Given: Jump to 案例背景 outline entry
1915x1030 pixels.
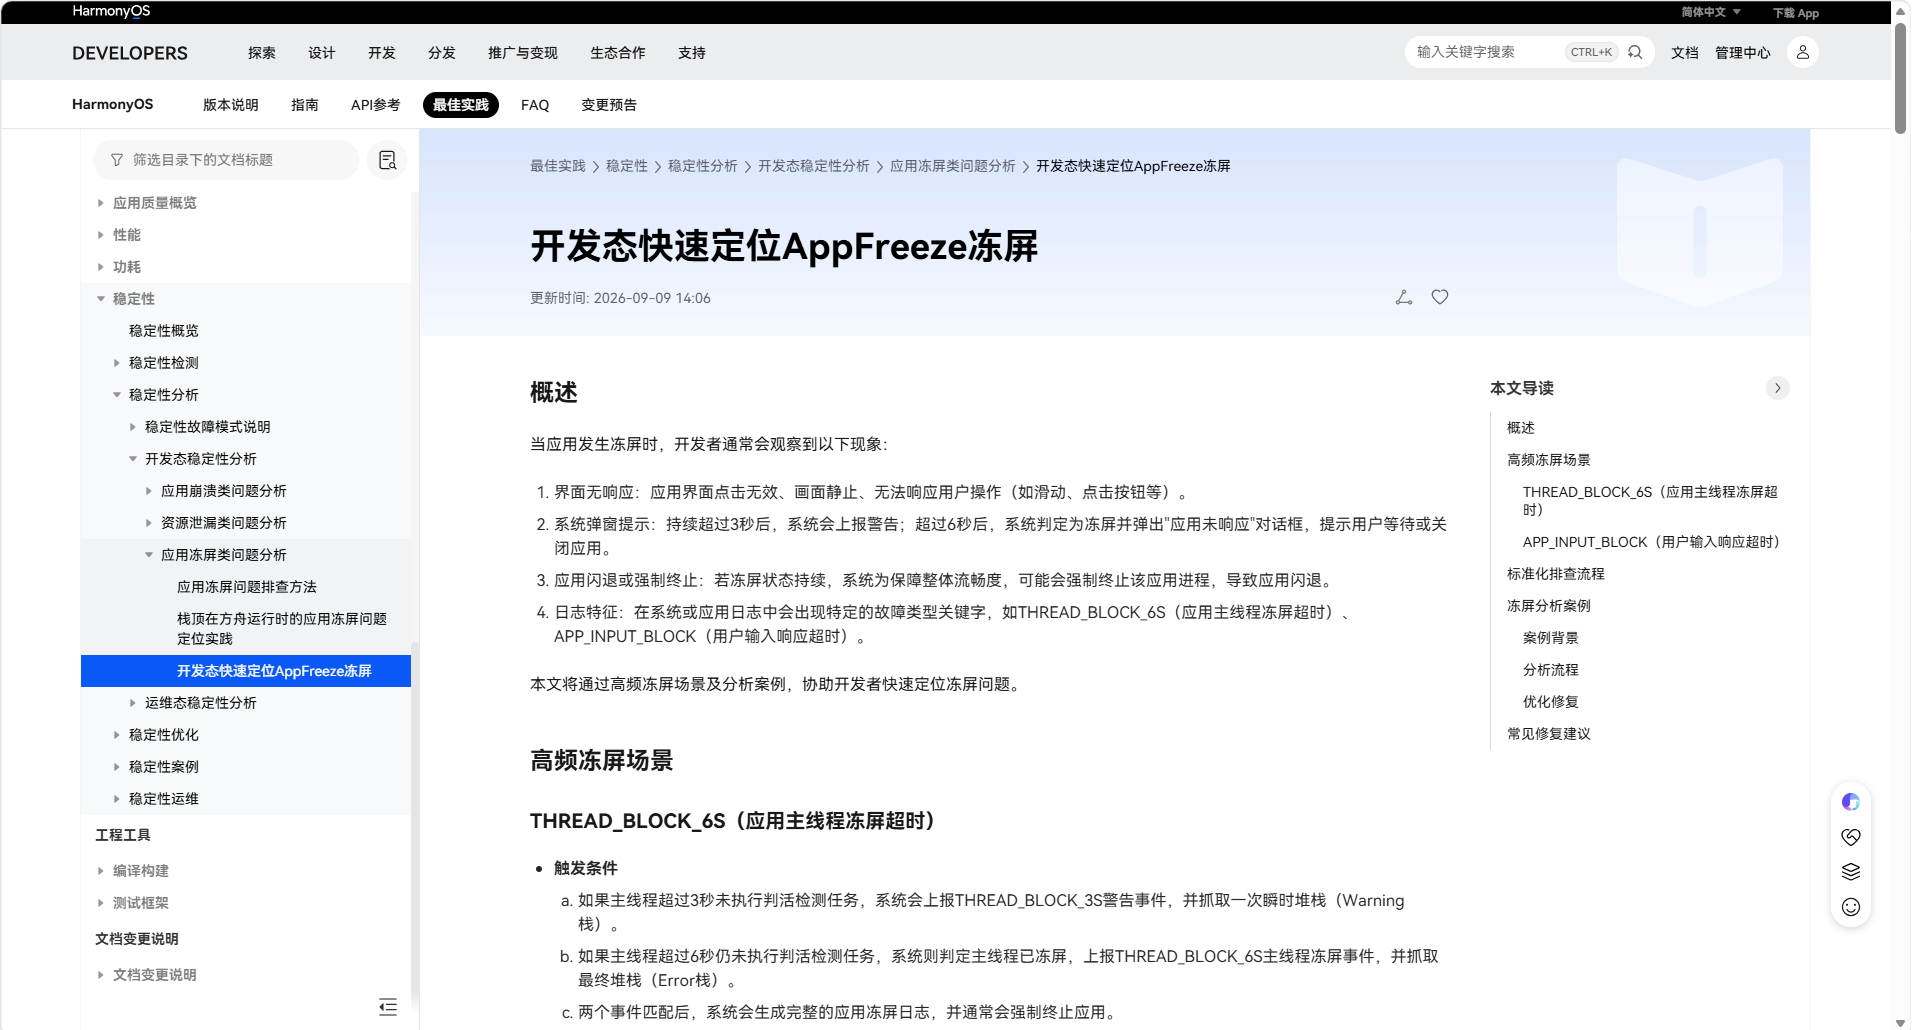Looking at the screenshot, I should point(1551,638).
